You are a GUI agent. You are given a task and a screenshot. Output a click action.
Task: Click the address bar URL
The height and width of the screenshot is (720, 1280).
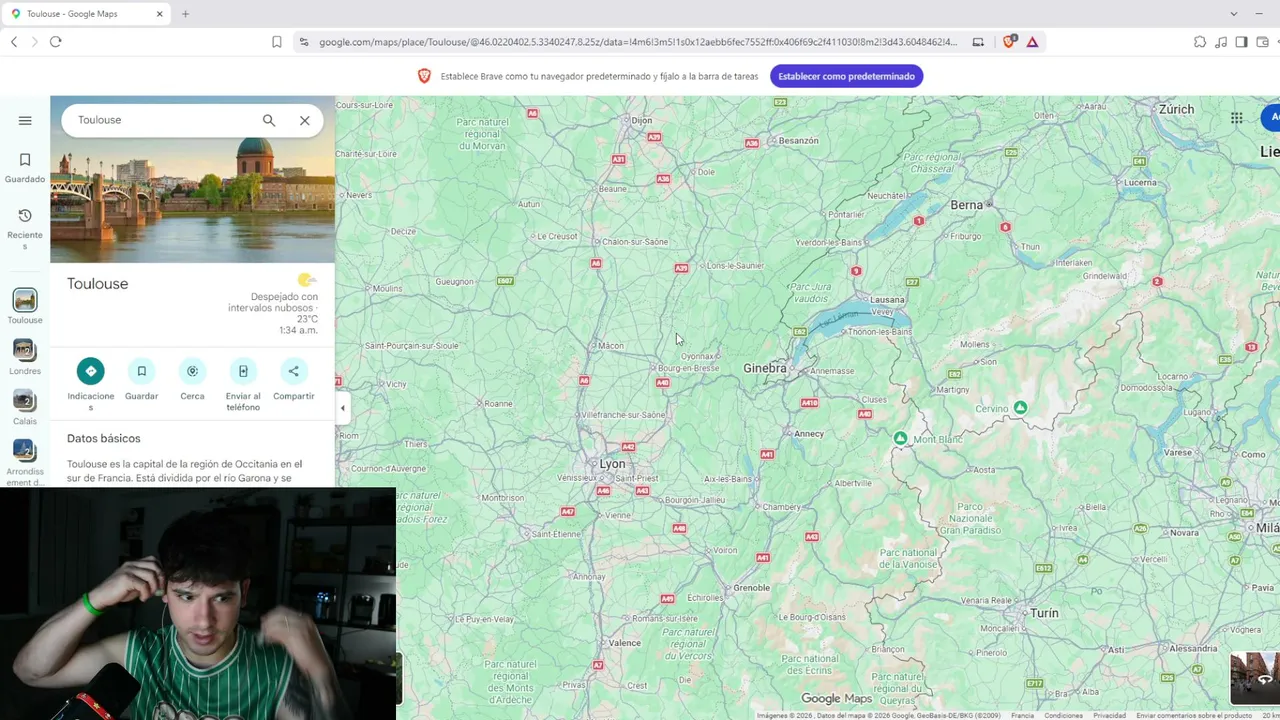(638, 42)
